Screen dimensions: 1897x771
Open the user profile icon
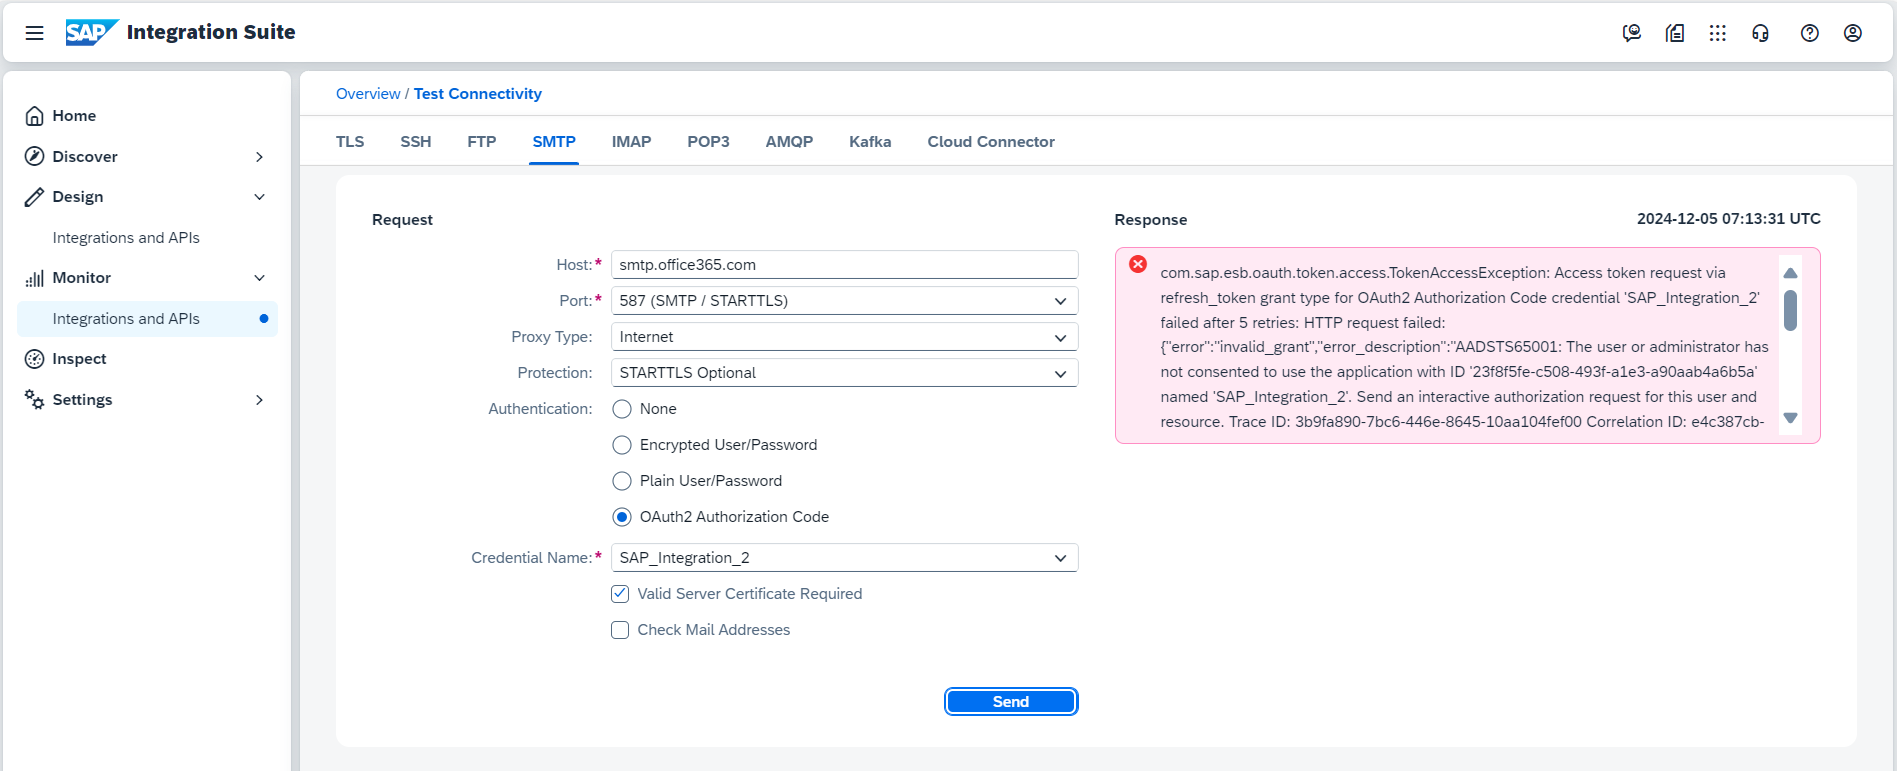(x=1853, y=33)
